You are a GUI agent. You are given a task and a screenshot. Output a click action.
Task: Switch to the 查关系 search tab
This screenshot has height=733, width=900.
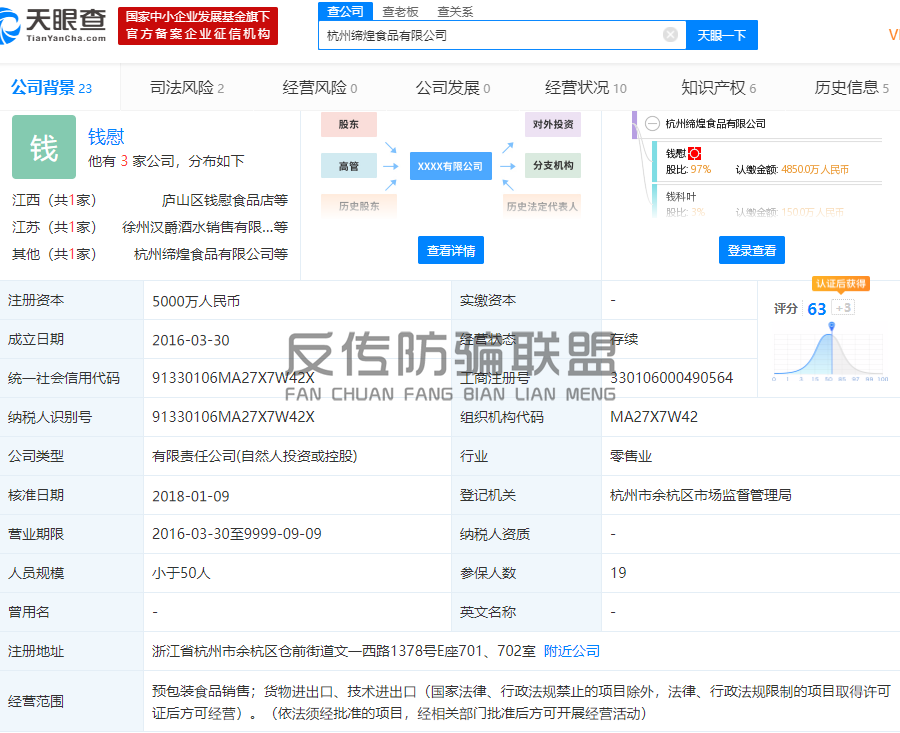[455, 11]
